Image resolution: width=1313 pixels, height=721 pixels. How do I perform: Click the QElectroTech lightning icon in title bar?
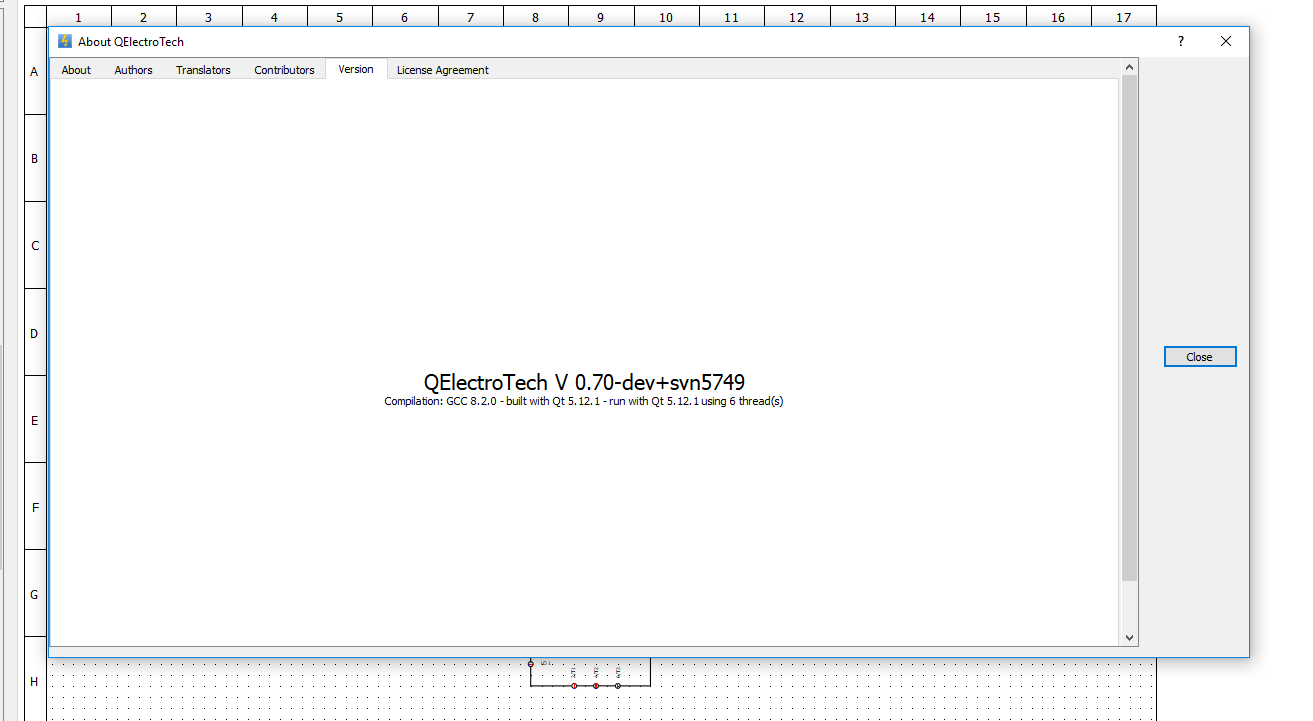click(65, 41)
